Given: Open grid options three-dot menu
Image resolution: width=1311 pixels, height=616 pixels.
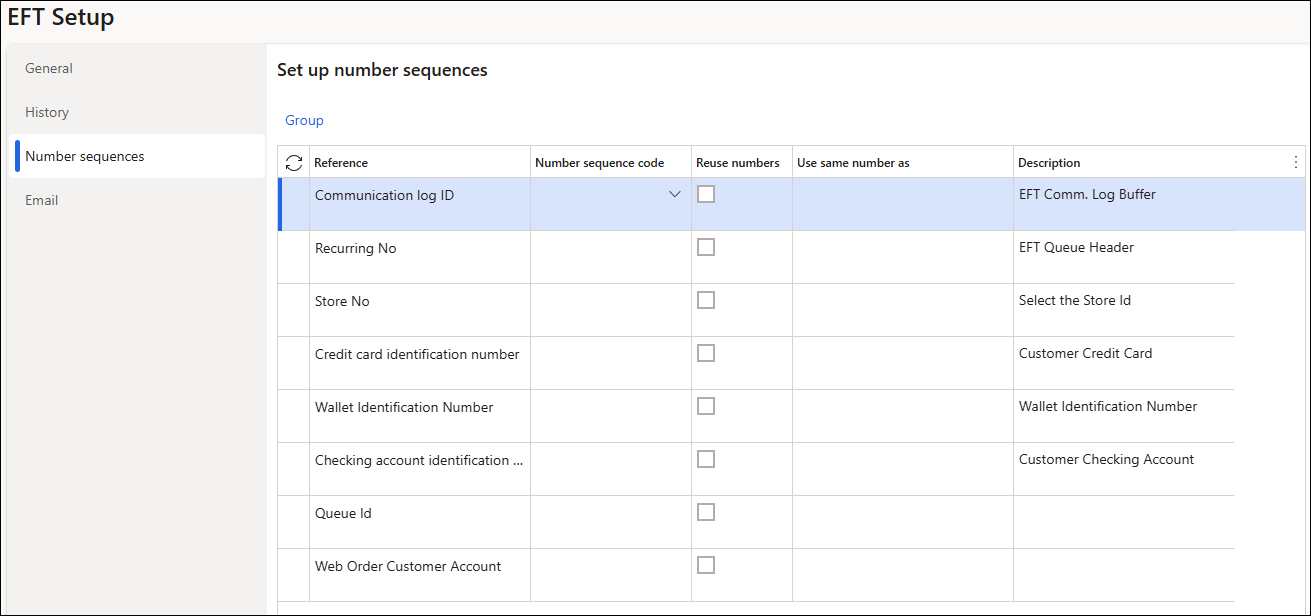Looking at the screenshot, I should [x=1296, y=162].
